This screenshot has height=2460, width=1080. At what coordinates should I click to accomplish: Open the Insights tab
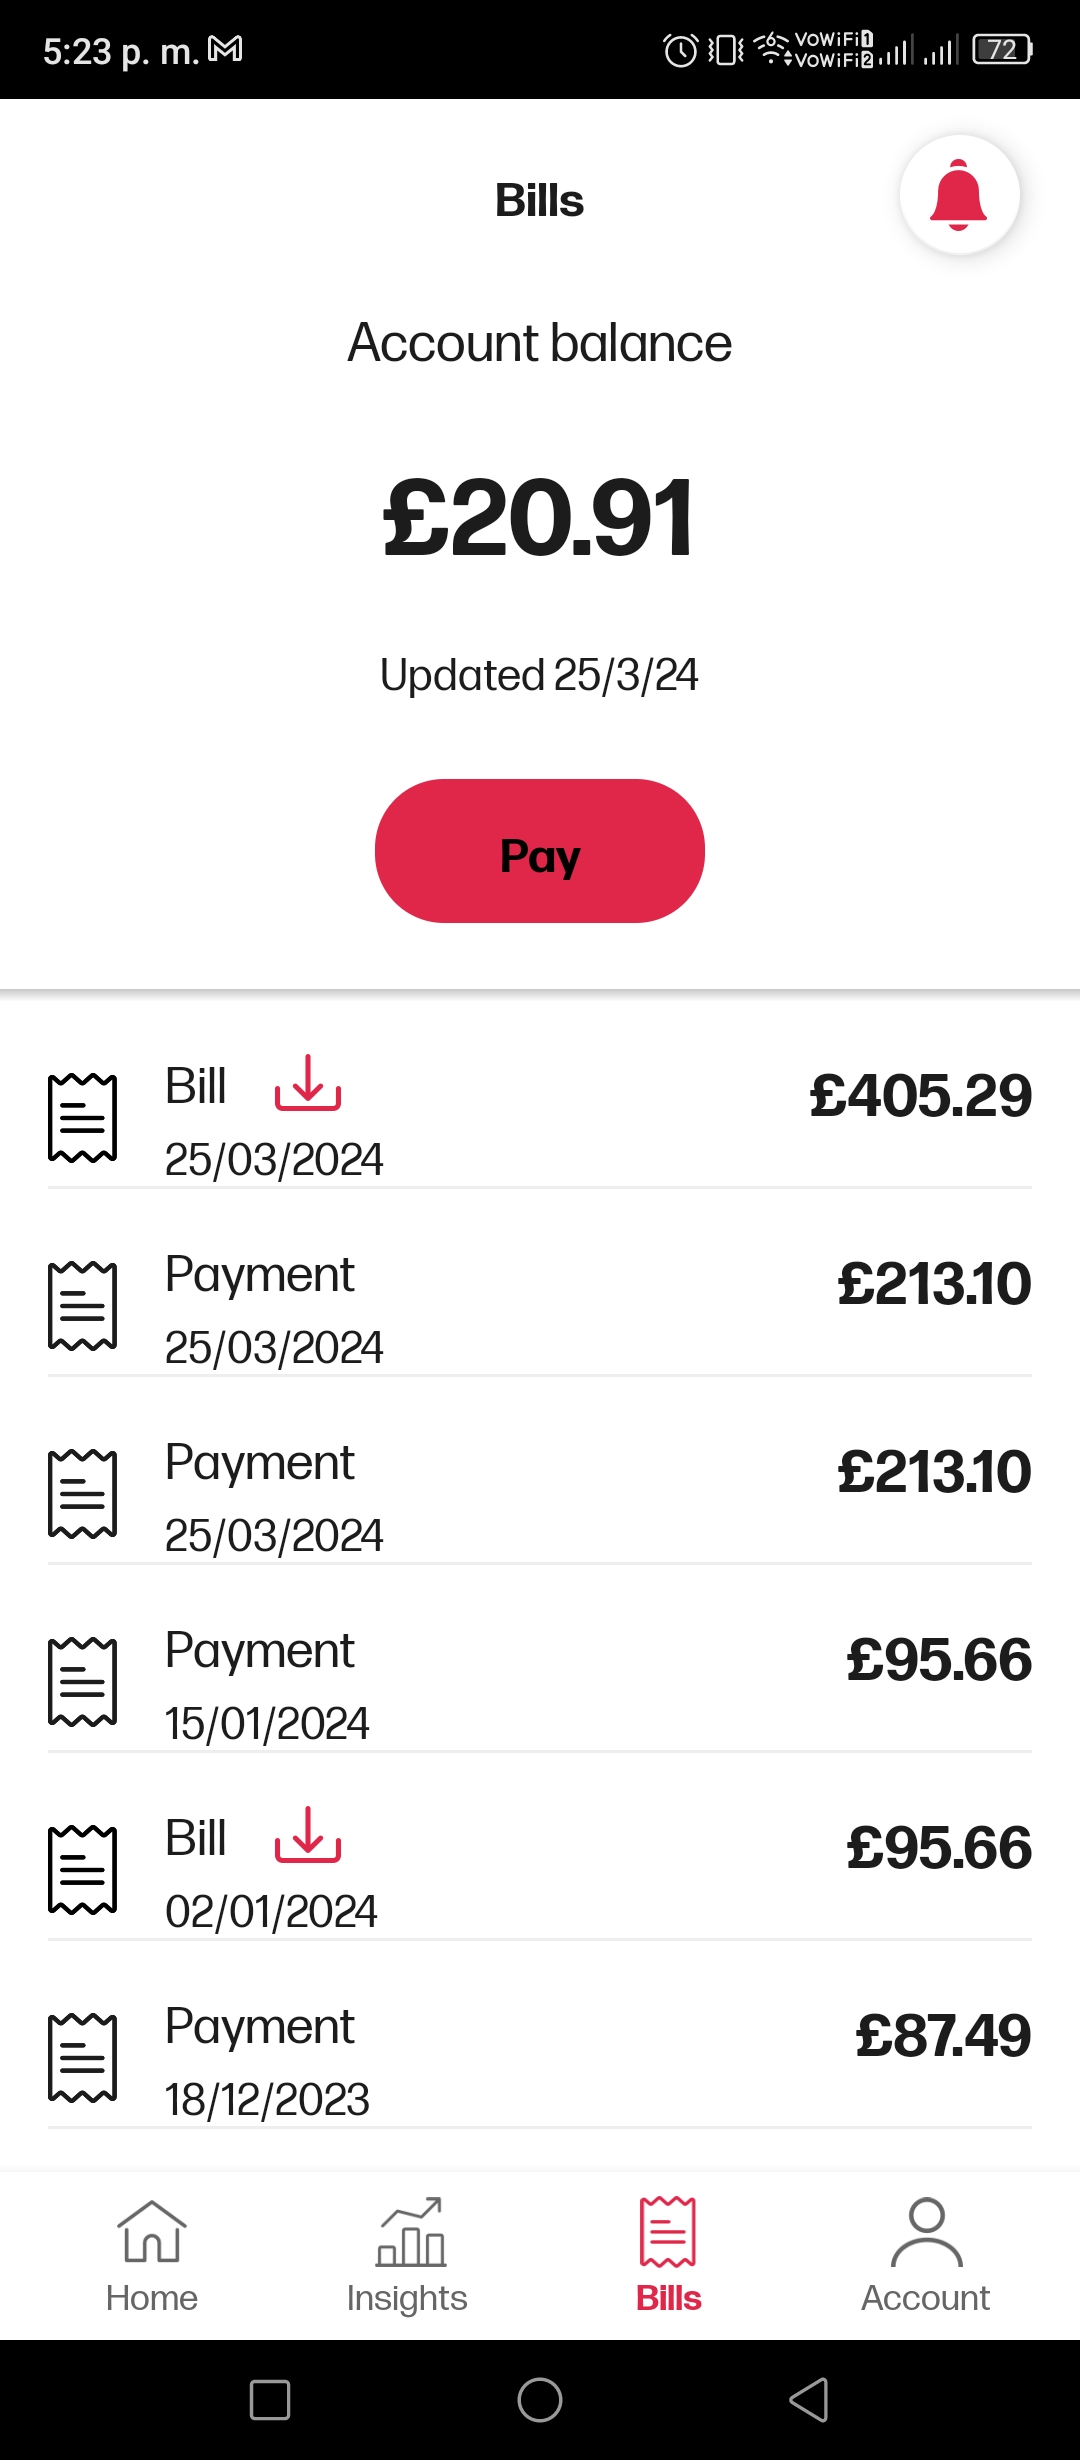click(407, 2257)
